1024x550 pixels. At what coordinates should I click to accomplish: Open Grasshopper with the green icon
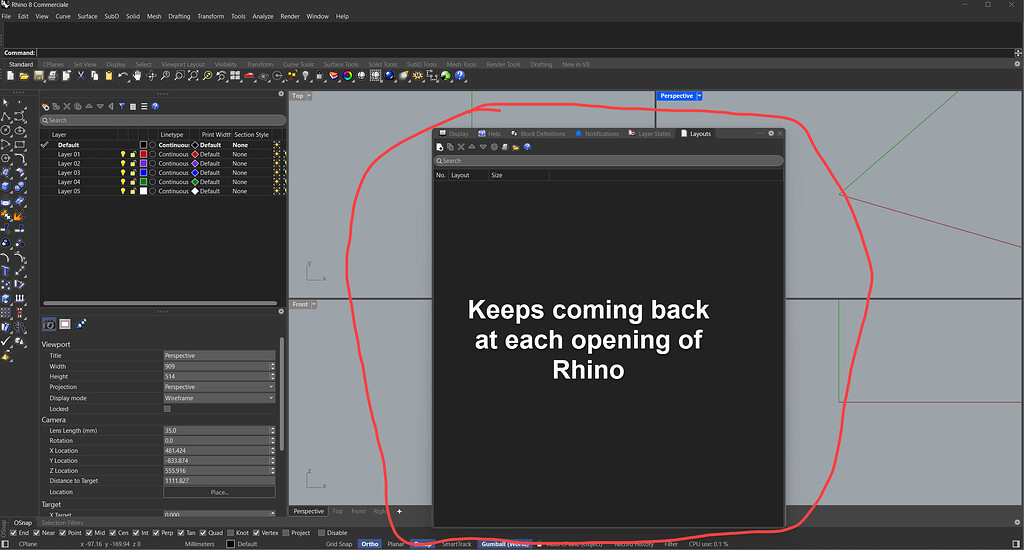445,76
